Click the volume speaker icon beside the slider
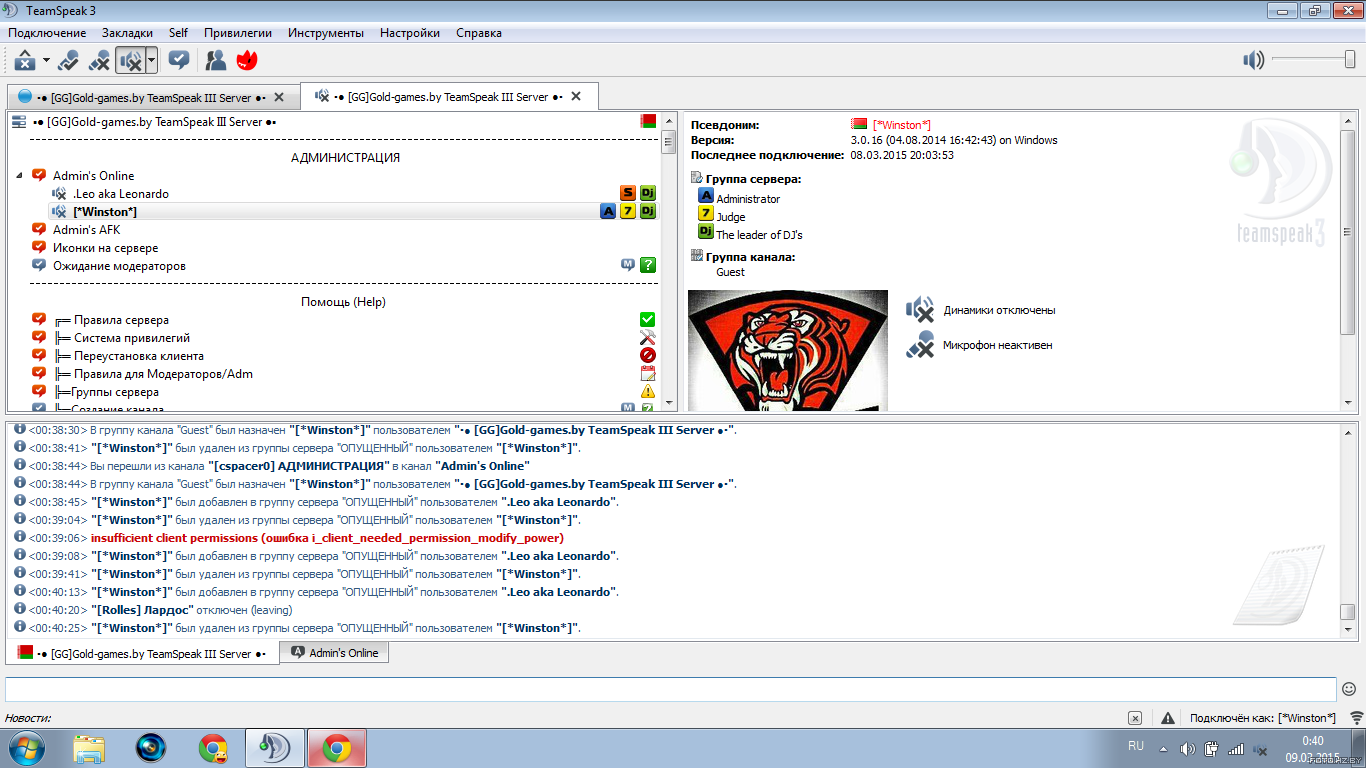Image resolution: width=1366 pixels, height=768 pixels. [1253, 60]
